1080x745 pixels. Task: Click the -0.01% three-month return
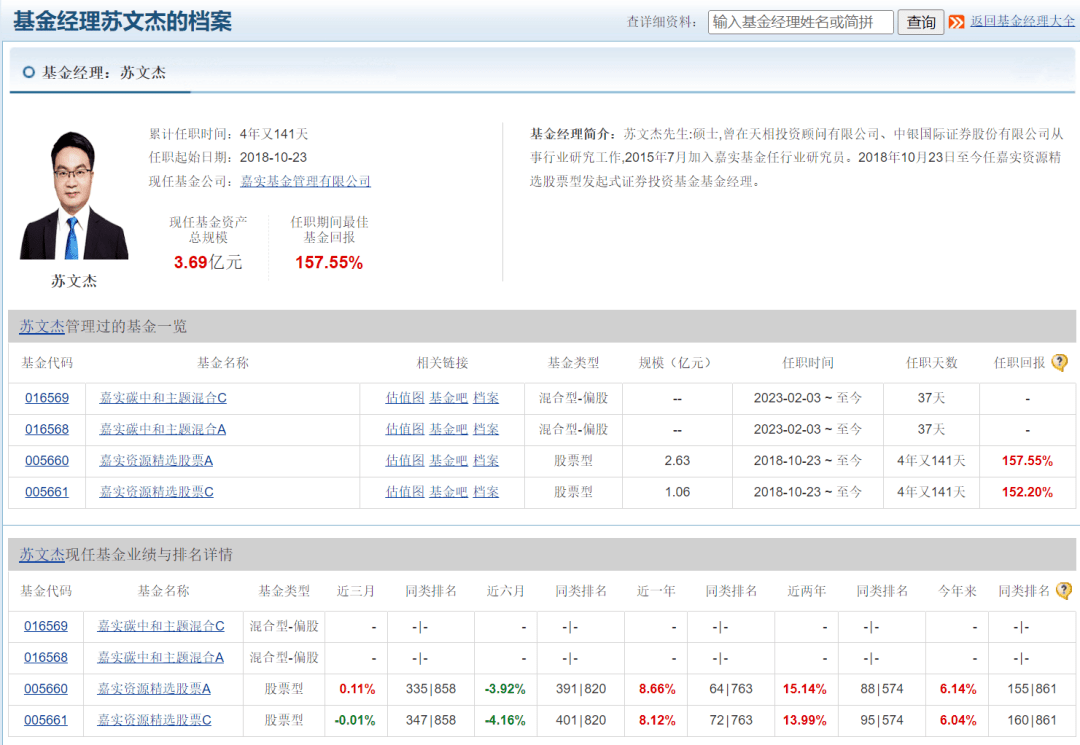click(x=355, y=720)
